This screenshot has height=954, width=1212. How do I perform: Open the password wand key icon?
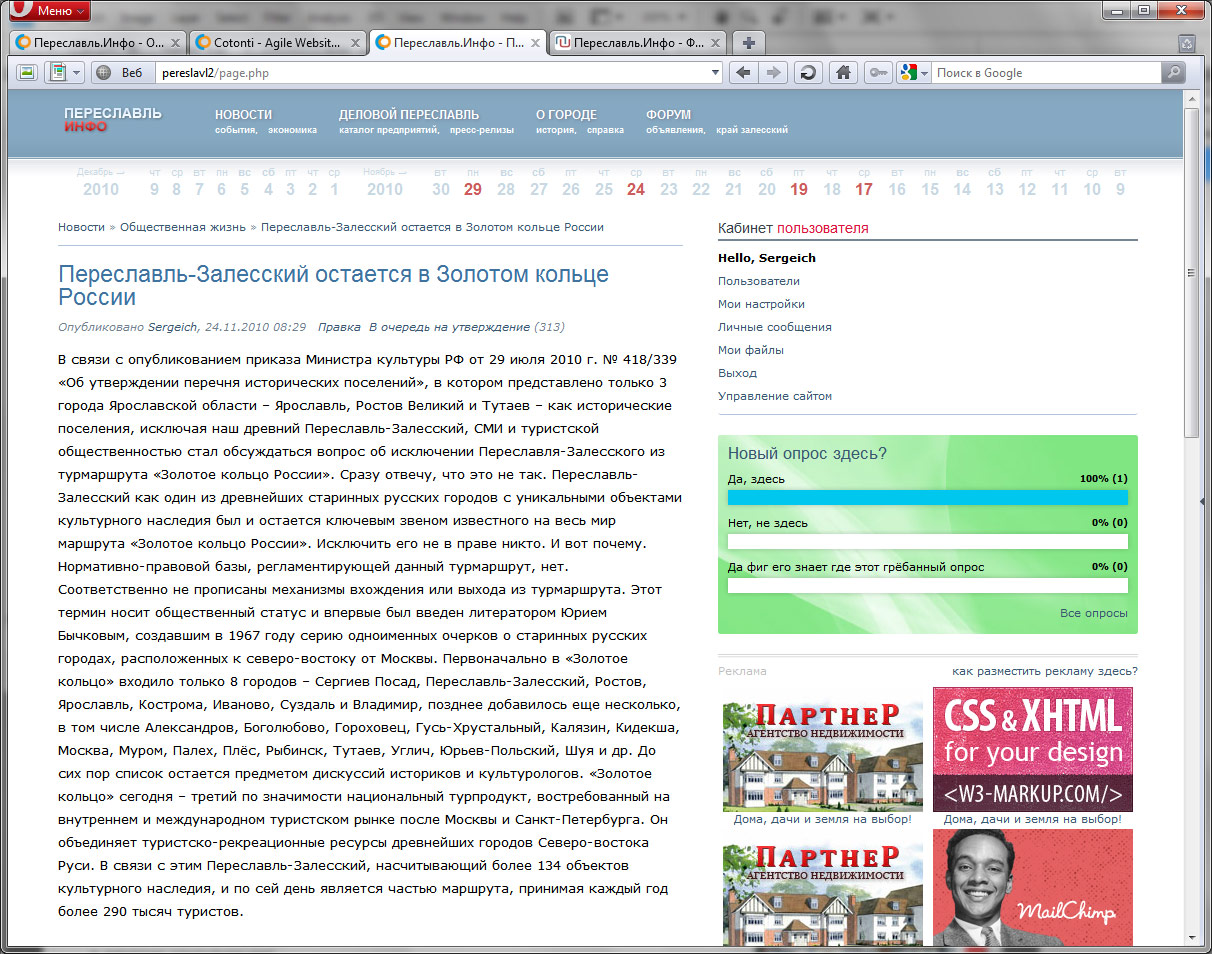coord(879,73)
